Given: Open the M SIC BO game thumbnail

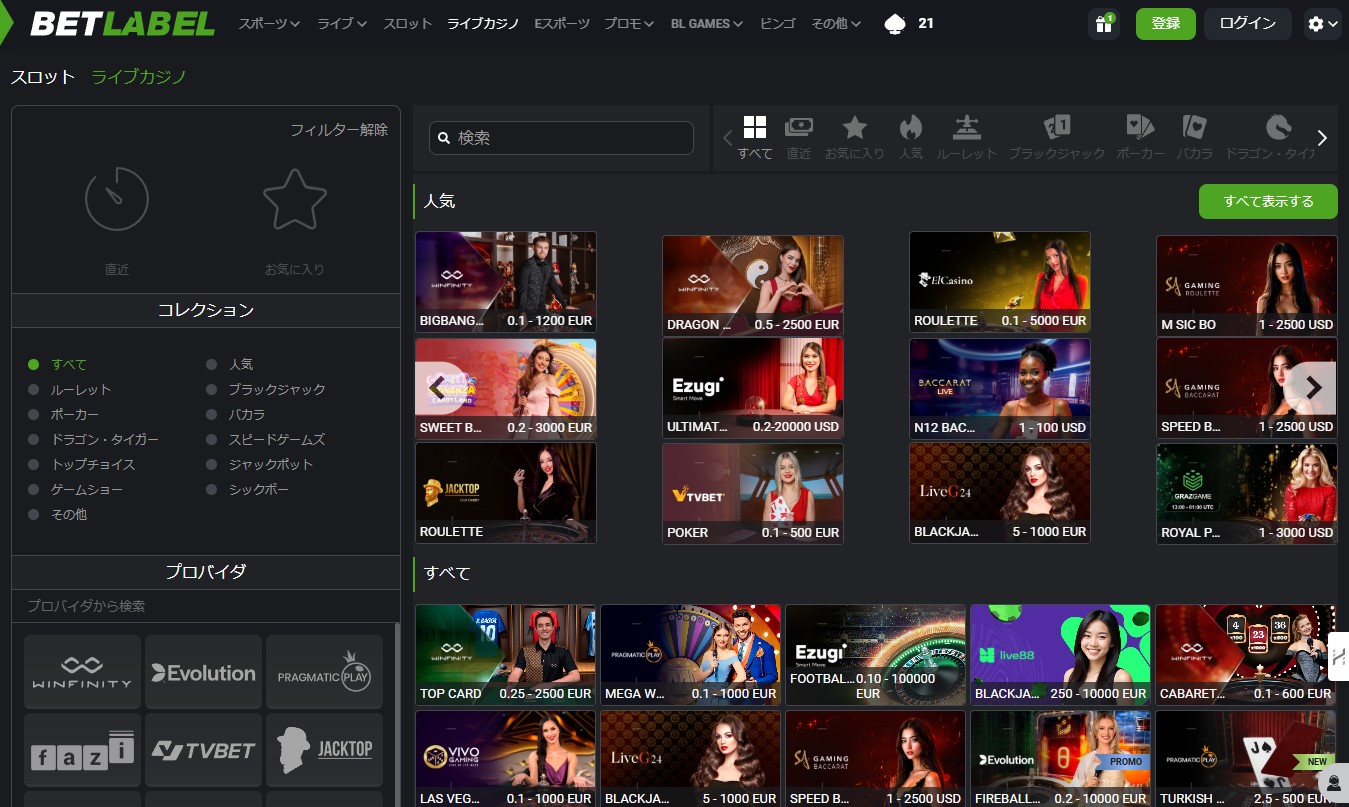Looking at the screenshot, I should click(x=1246, y=284).
